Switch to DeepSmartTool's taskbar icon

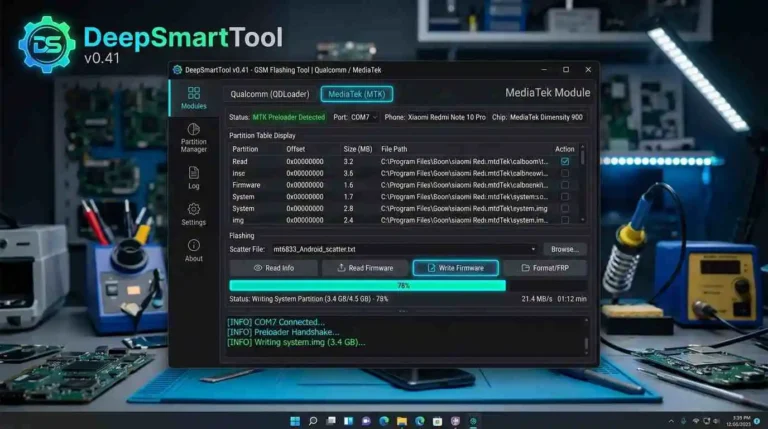(473, 421)
